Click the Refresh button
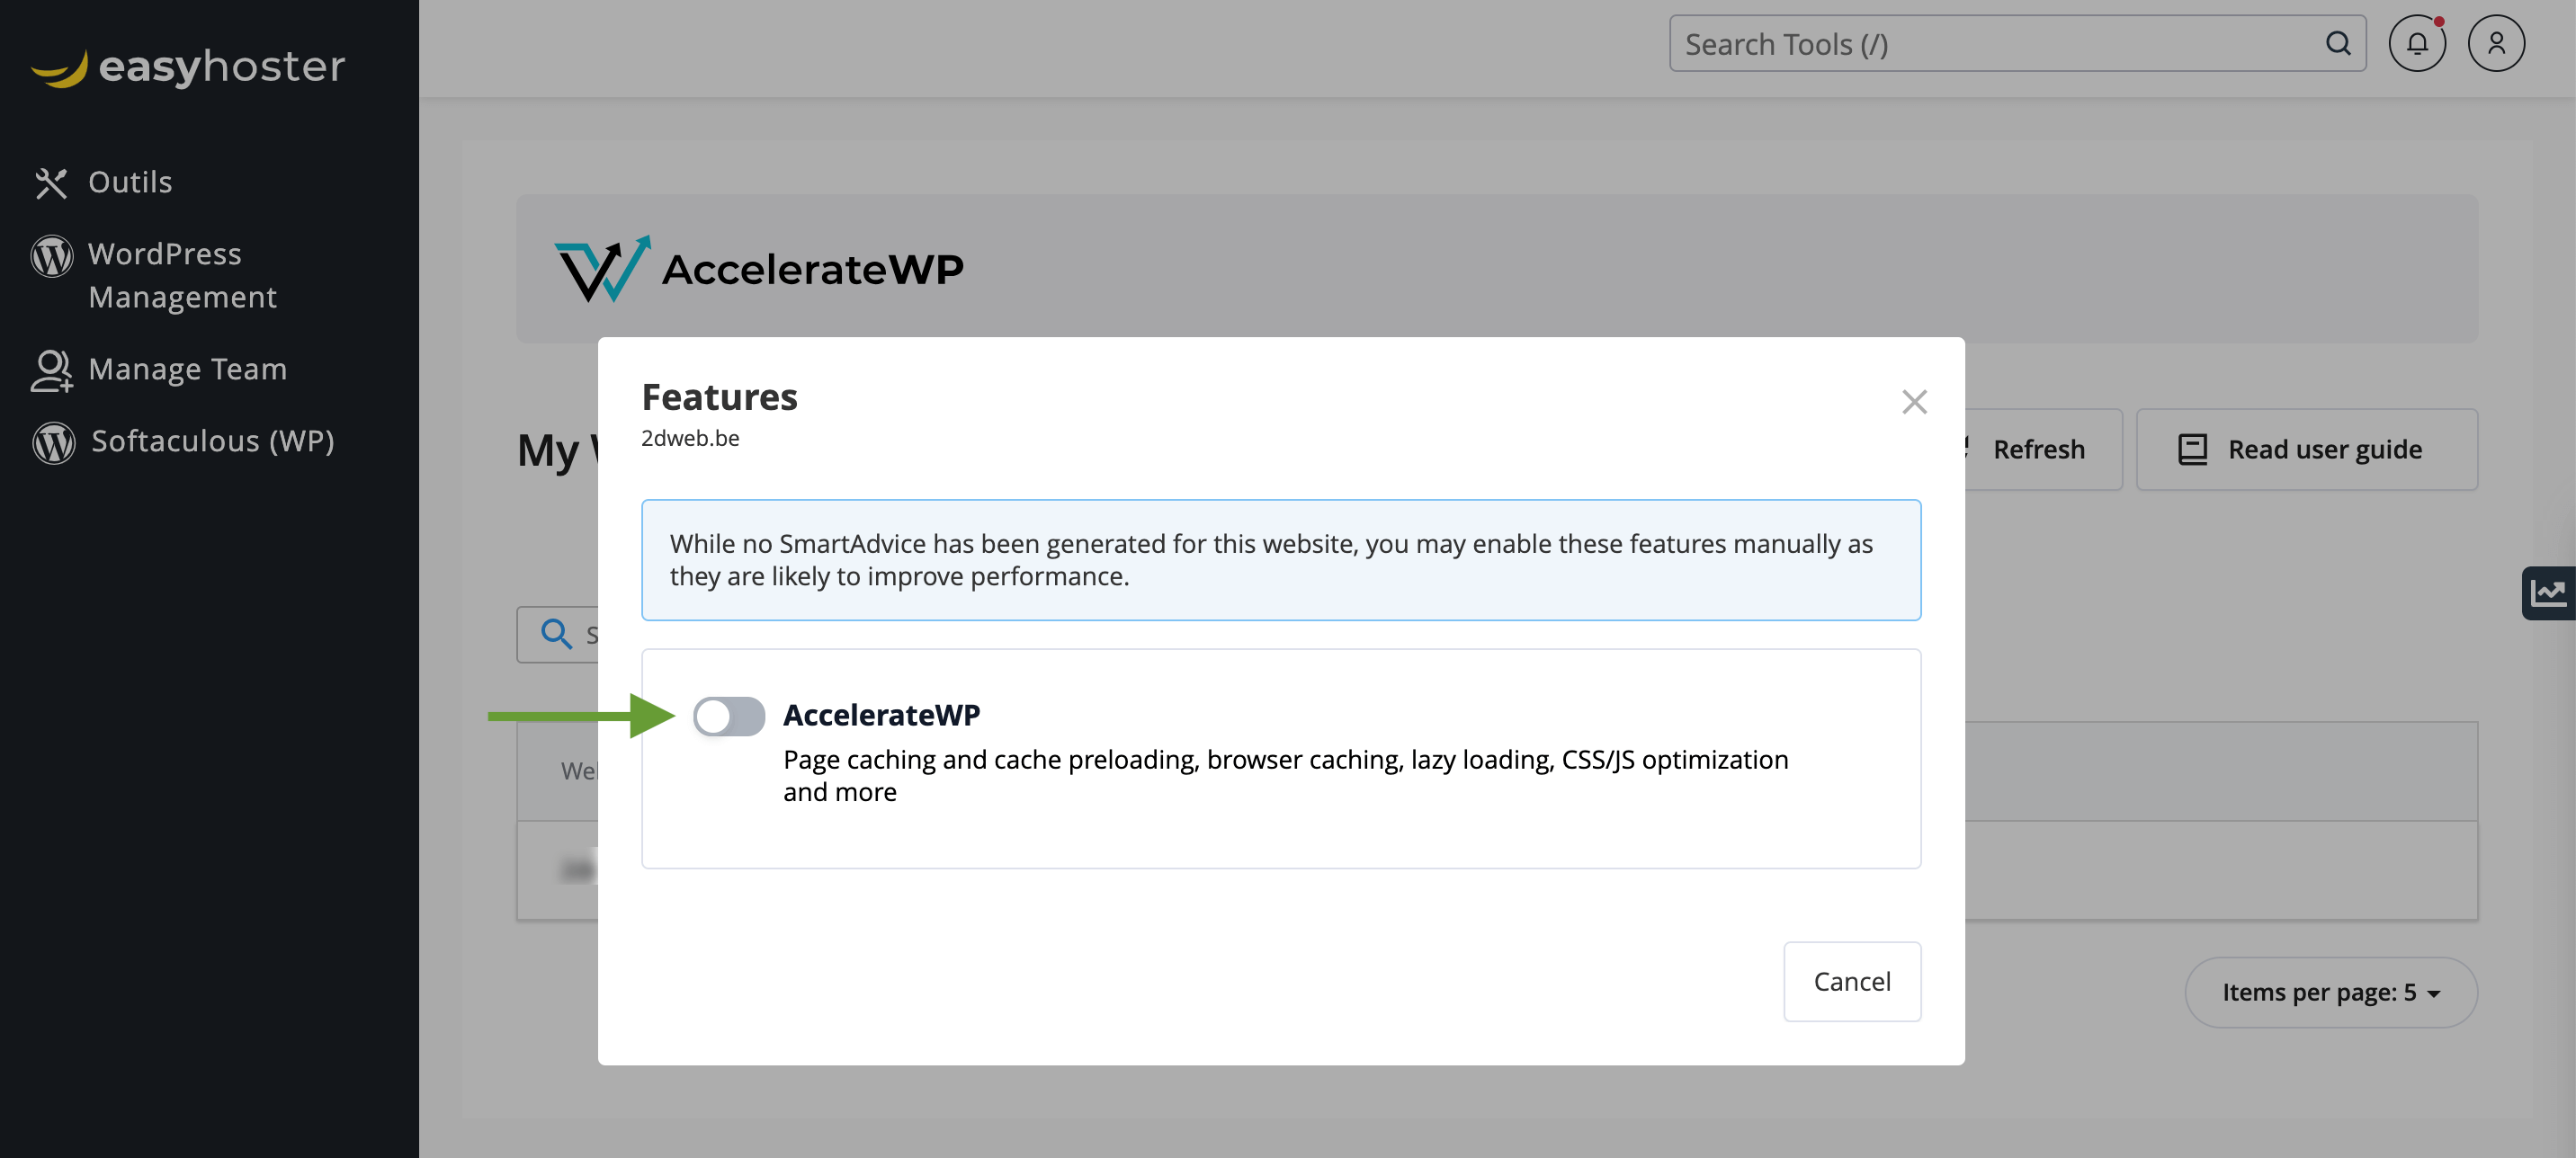The image size is (2576, 1158). tap(2038, 450)
